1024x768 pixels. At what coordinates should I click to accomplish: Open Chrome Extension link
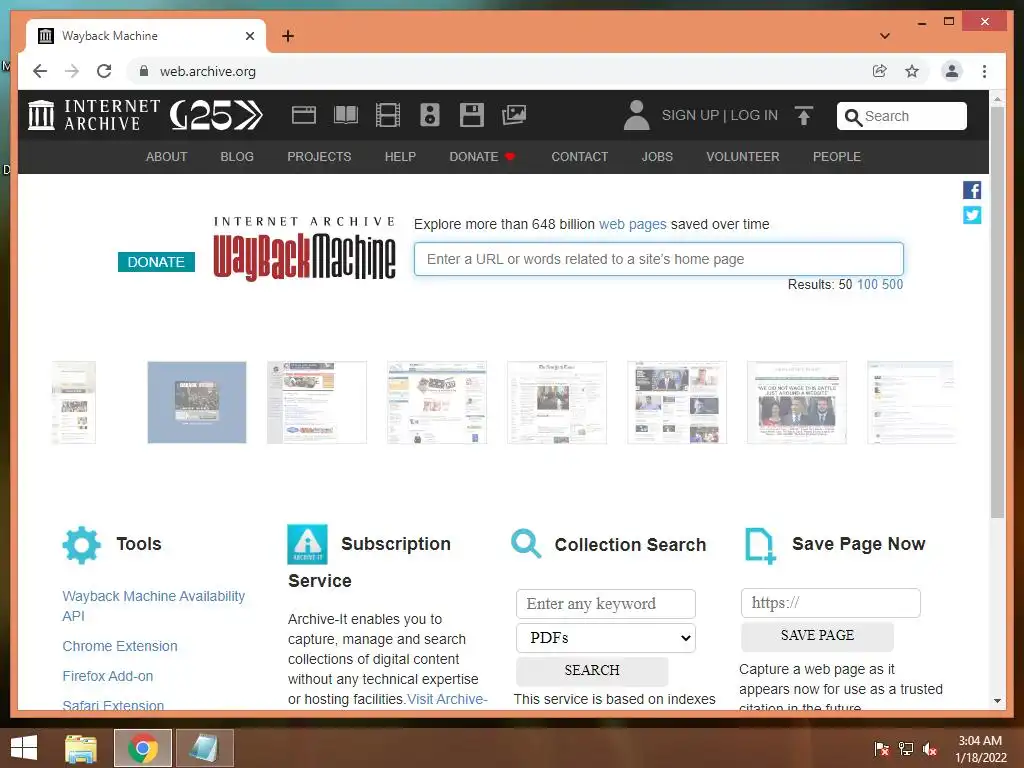(120, 646)
